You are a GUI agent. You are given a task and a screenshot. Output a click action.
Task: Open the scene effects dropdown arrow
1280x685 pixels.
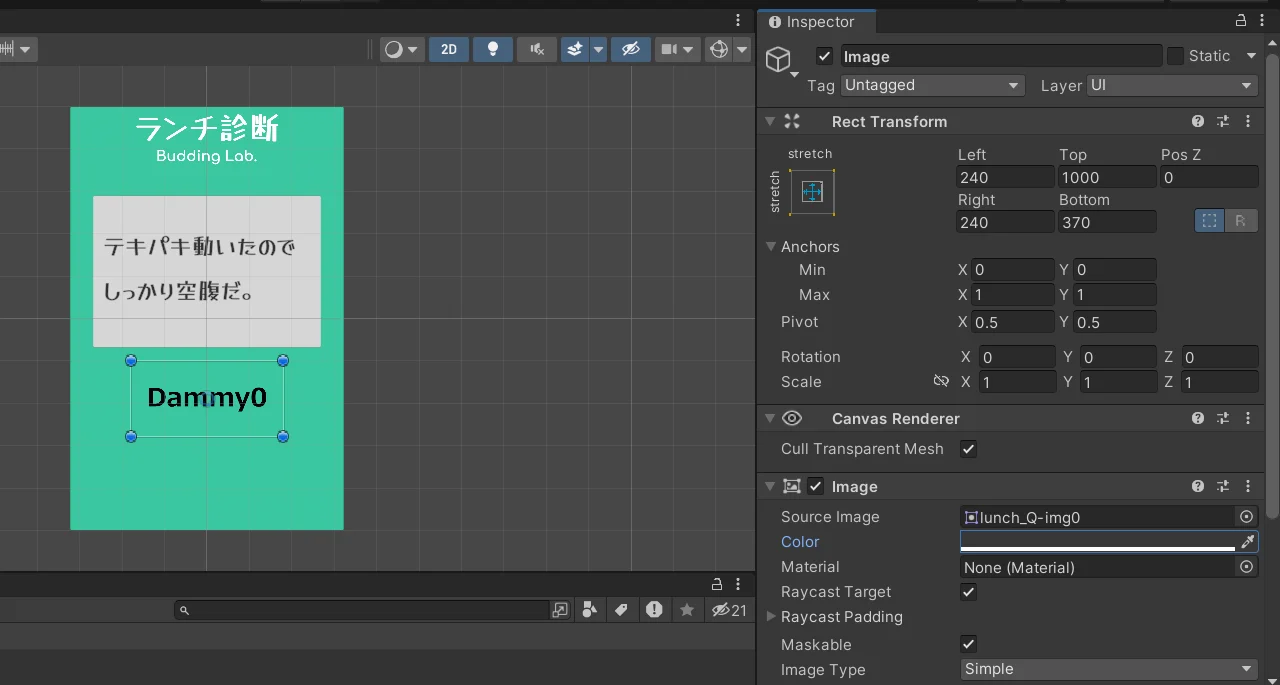click(598, 49)
